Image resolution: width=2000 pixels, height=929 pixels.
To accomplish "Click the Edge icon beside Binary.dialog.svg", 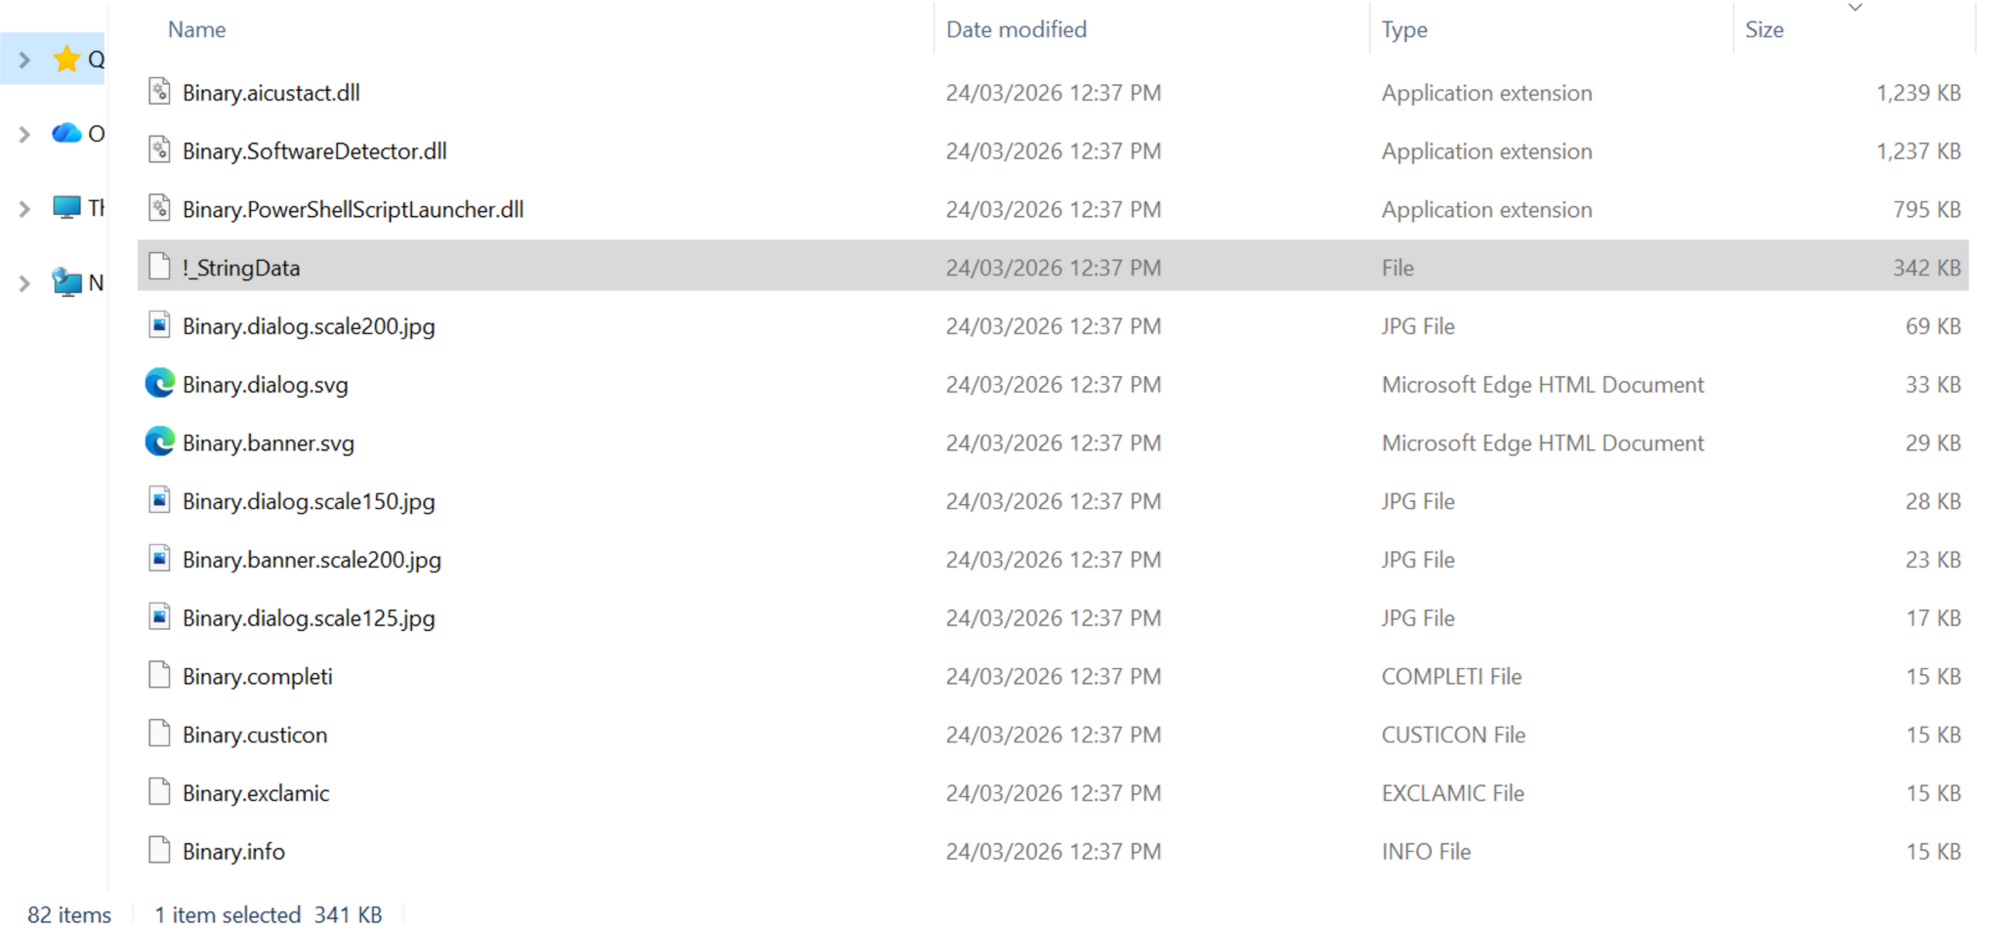I will pos(159,384).
